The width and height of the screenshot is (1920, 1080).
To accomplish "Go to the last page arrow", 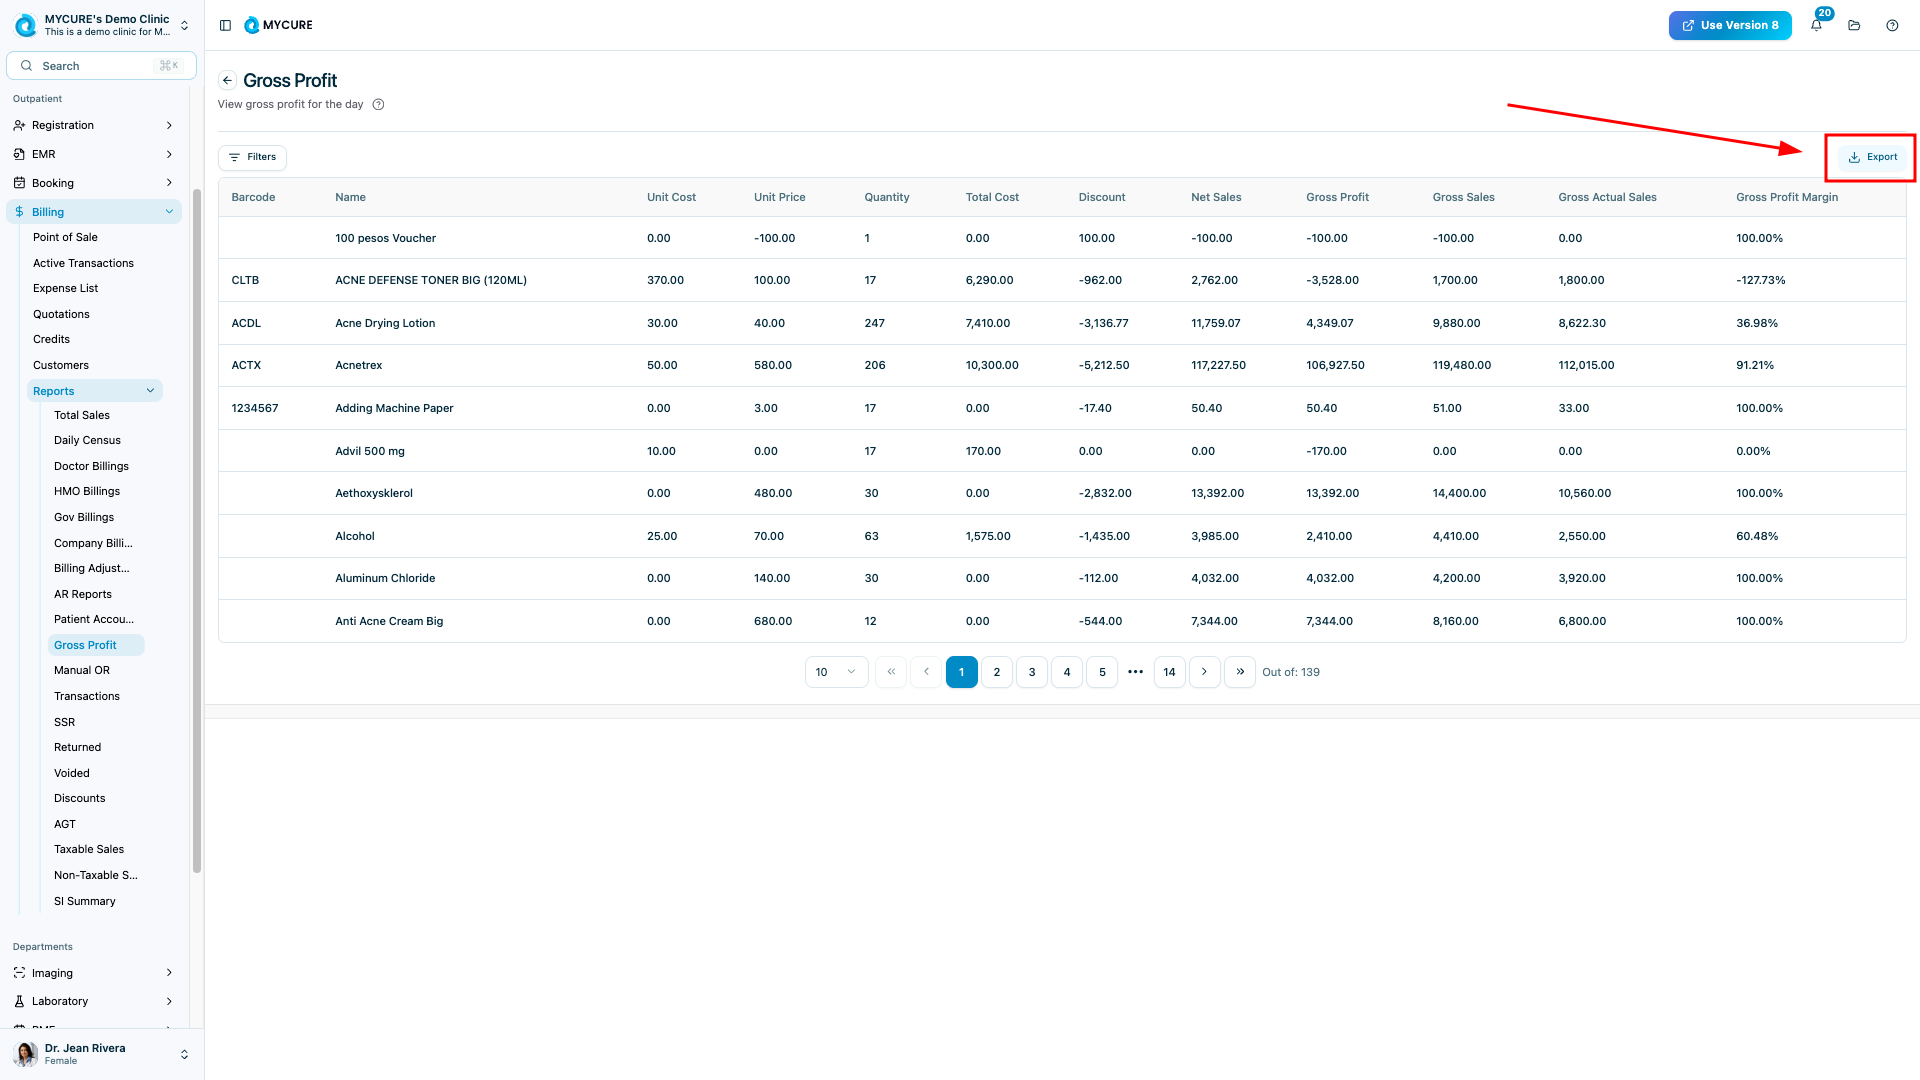I will point(1240,672).
